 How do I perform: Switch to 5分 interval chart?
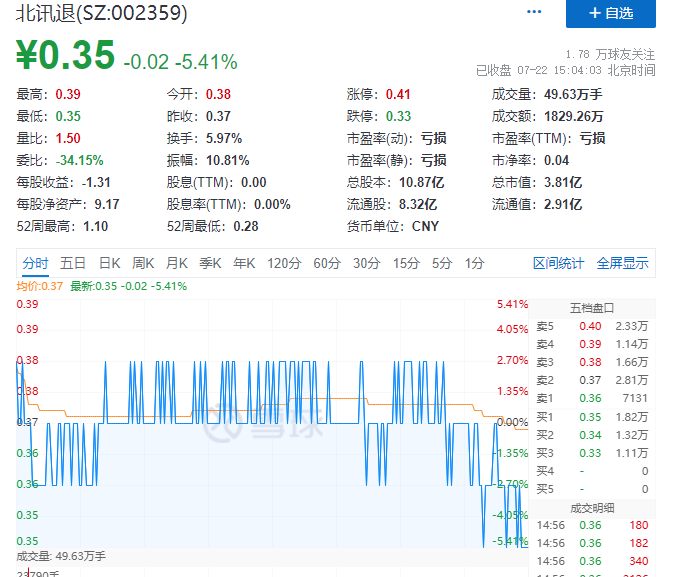(441, 263)
